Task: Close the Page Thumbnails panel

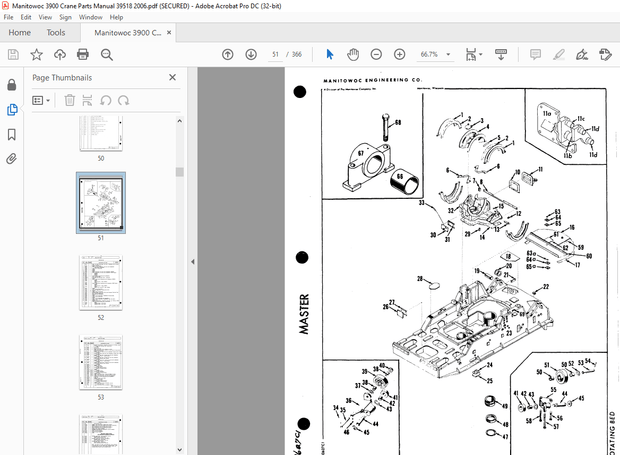Action: (x=172, y=77)
